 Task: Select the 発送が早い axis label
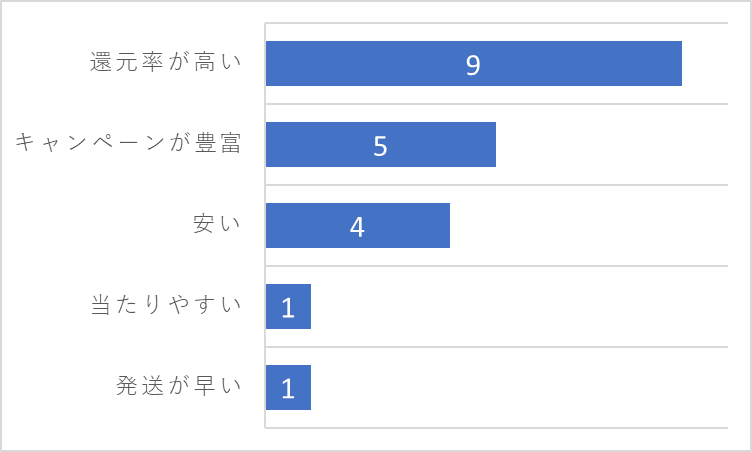click(x=178, y=386)
